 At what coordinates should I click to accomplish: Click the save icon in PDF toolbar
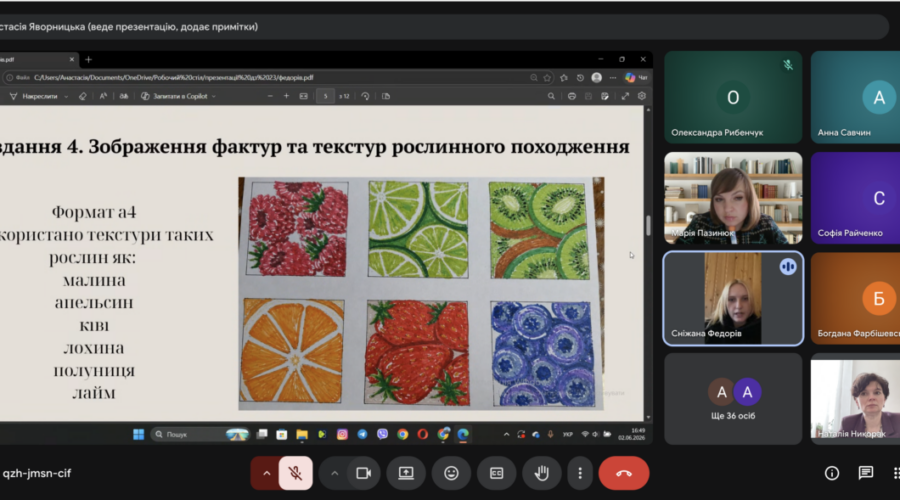[x=588, y=96]
